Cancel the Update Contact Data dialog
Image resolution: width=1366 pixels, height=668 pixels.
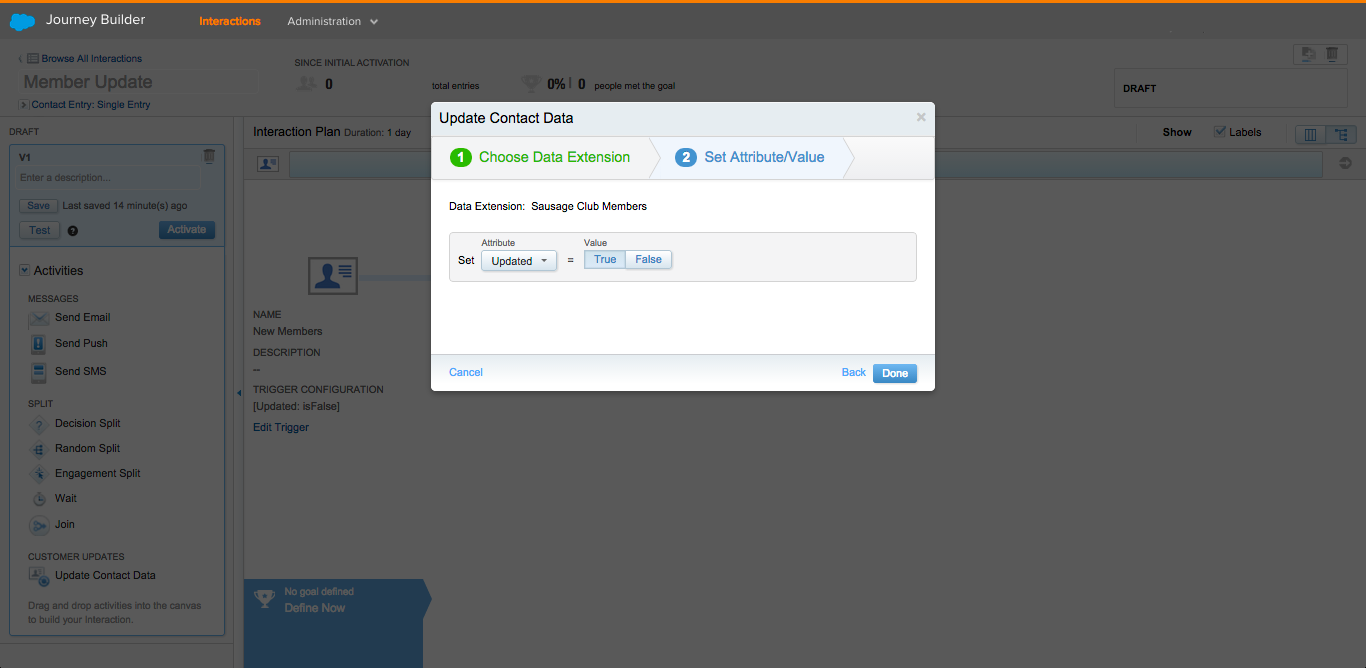466,372
